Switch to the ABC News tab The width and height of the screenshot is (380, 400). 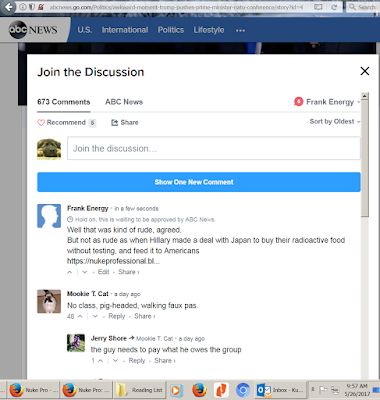[x=124, y=102]
